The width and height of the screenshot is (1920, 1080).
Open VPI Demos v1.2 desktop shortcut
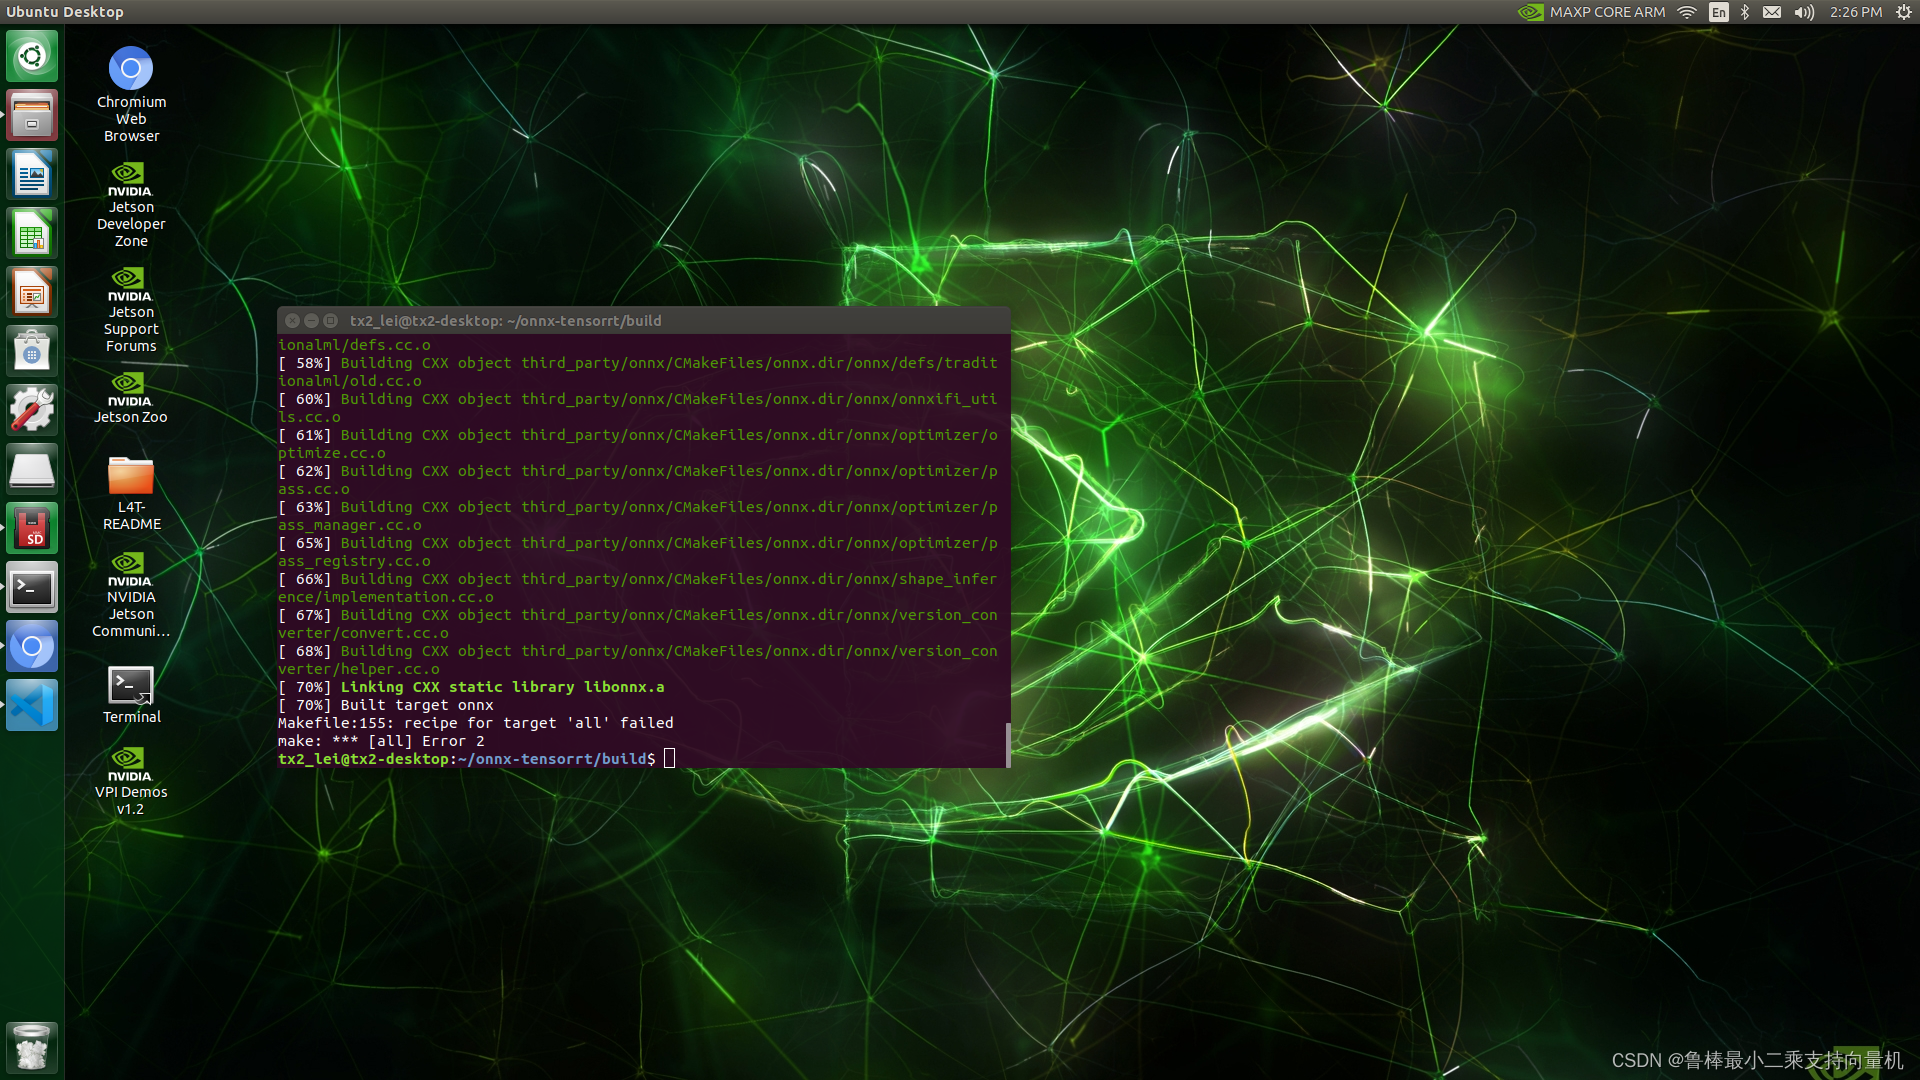(131, 782)
